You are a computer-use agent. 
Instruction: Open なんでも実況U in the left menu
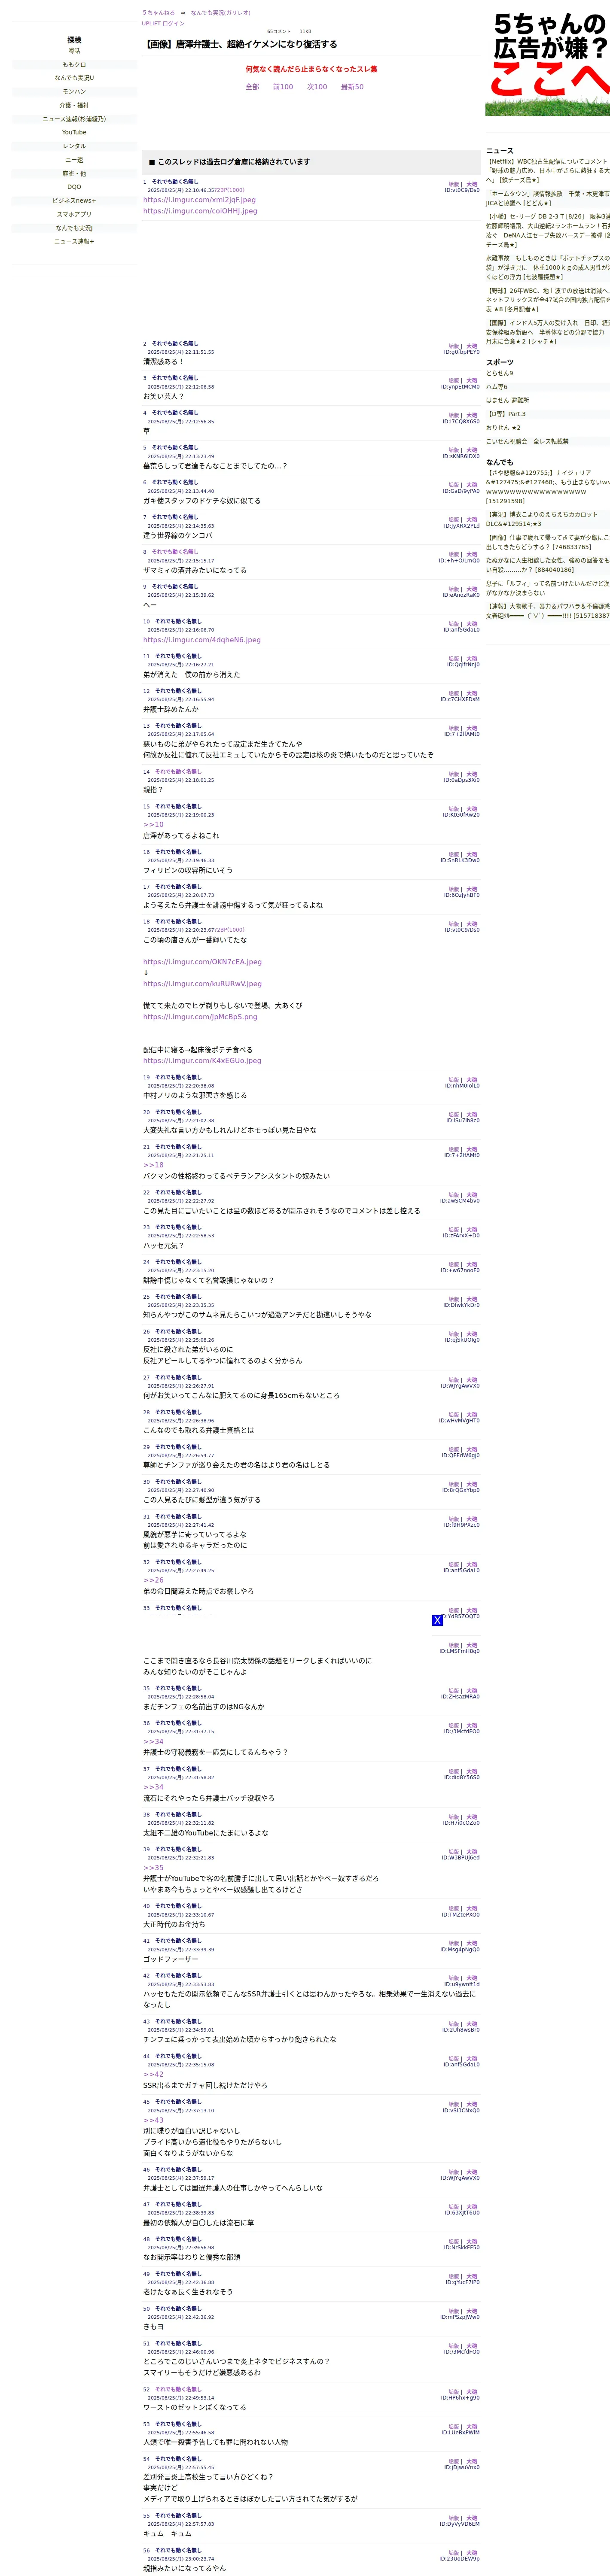pyautogui.click(x=74, y=78)
